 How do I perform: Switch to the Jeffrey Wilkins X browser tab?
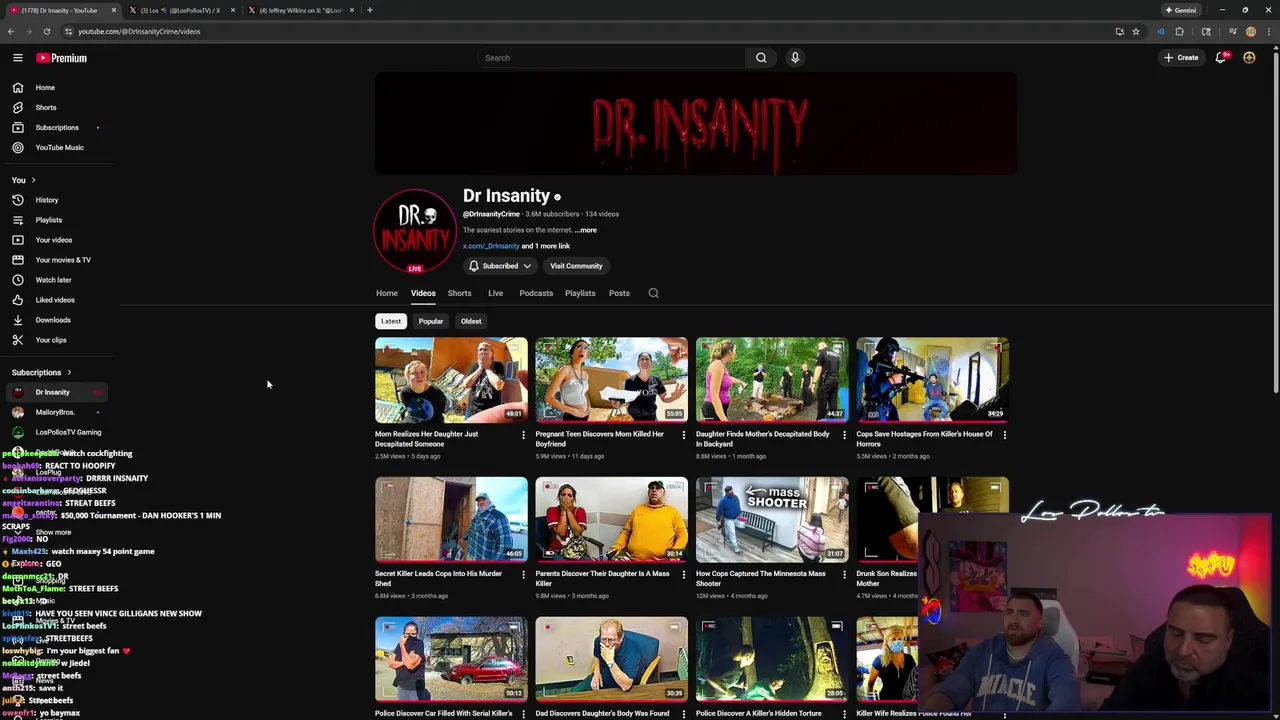pyautogui.click(x=300, y=10)
